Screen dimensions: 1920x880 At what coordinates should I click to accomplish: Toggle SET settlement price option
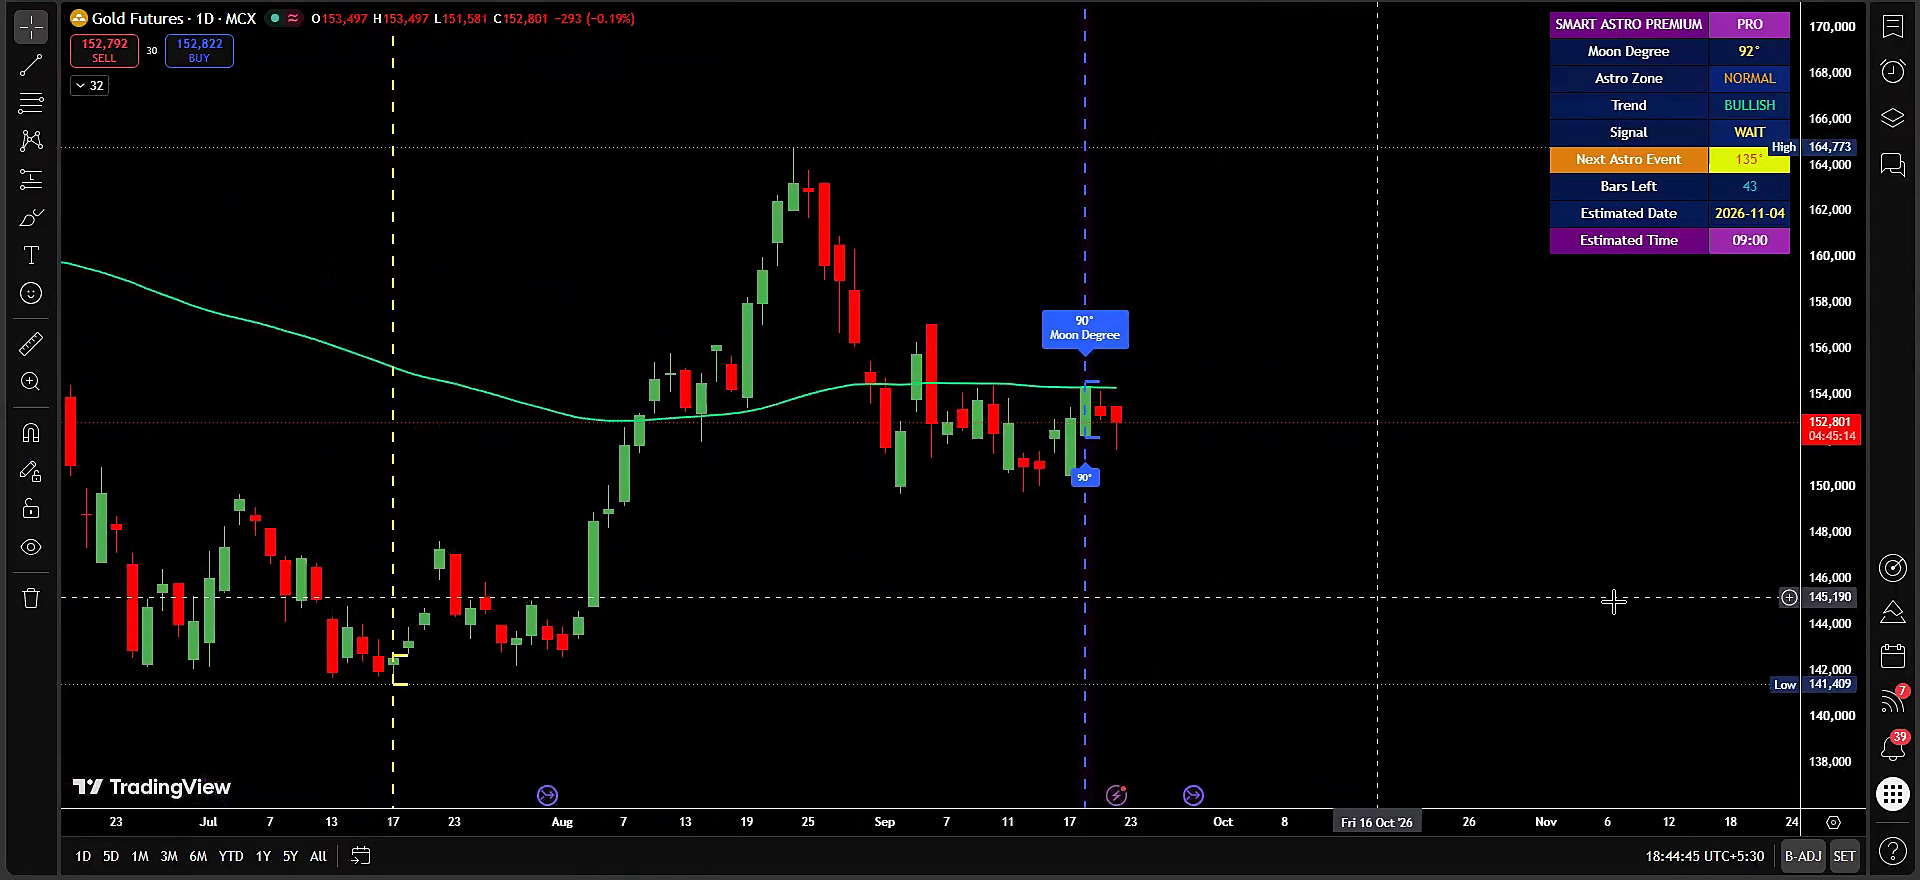coord(1844,856)
